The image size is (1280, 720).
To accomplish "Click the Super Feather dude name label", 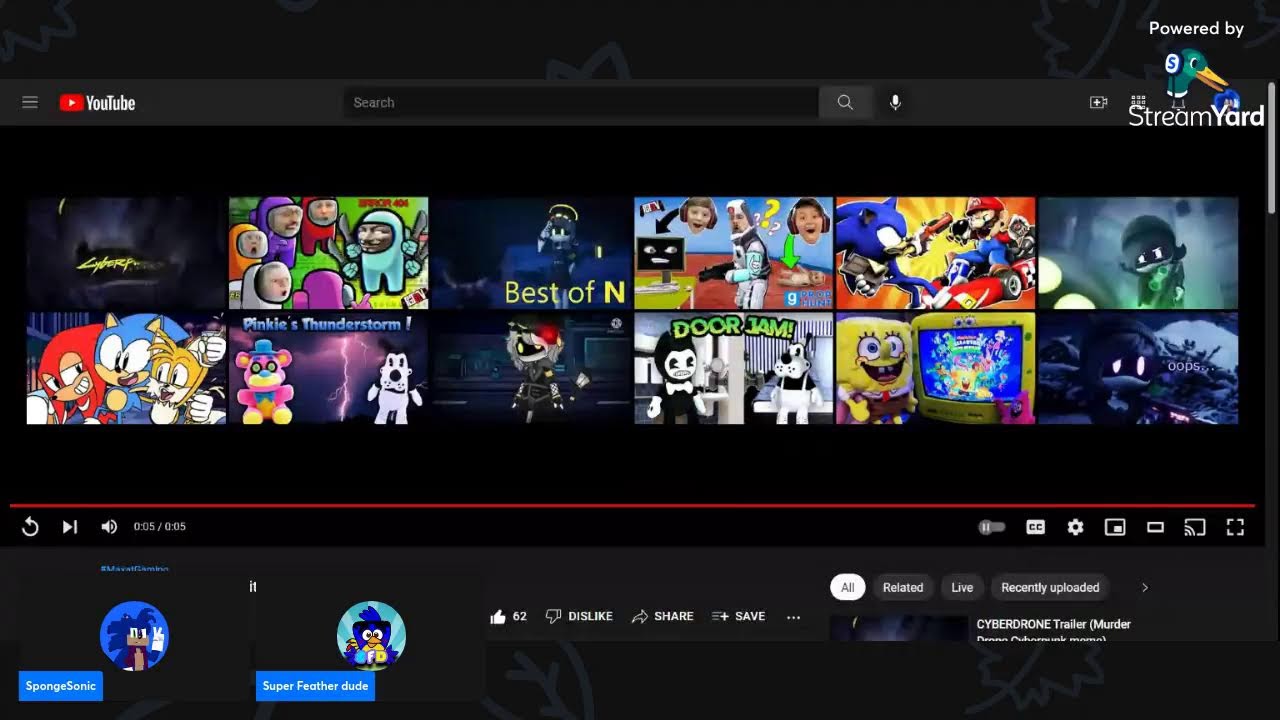I will [x=315, y=686].
